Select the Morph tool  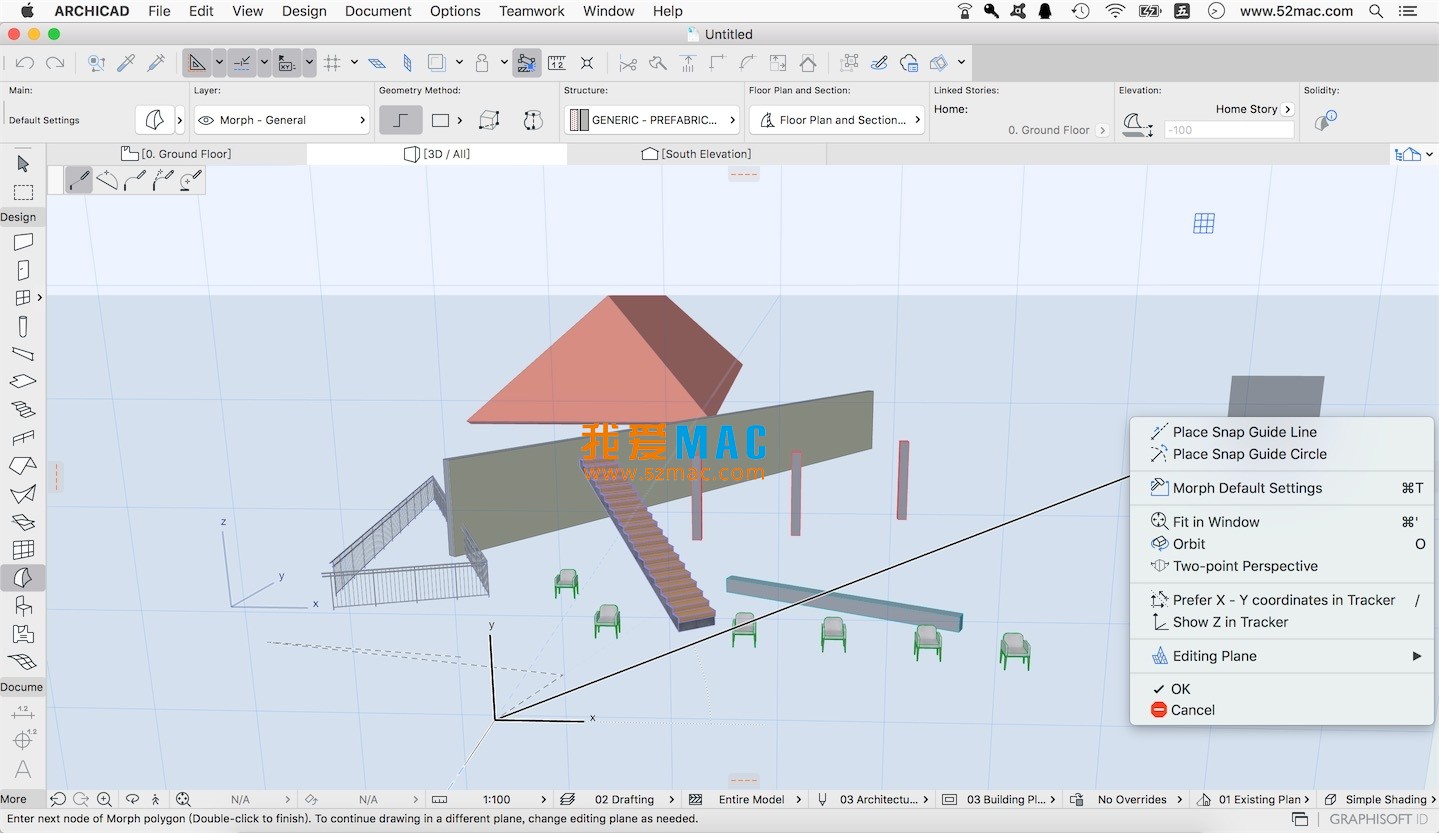coord(23,578)
